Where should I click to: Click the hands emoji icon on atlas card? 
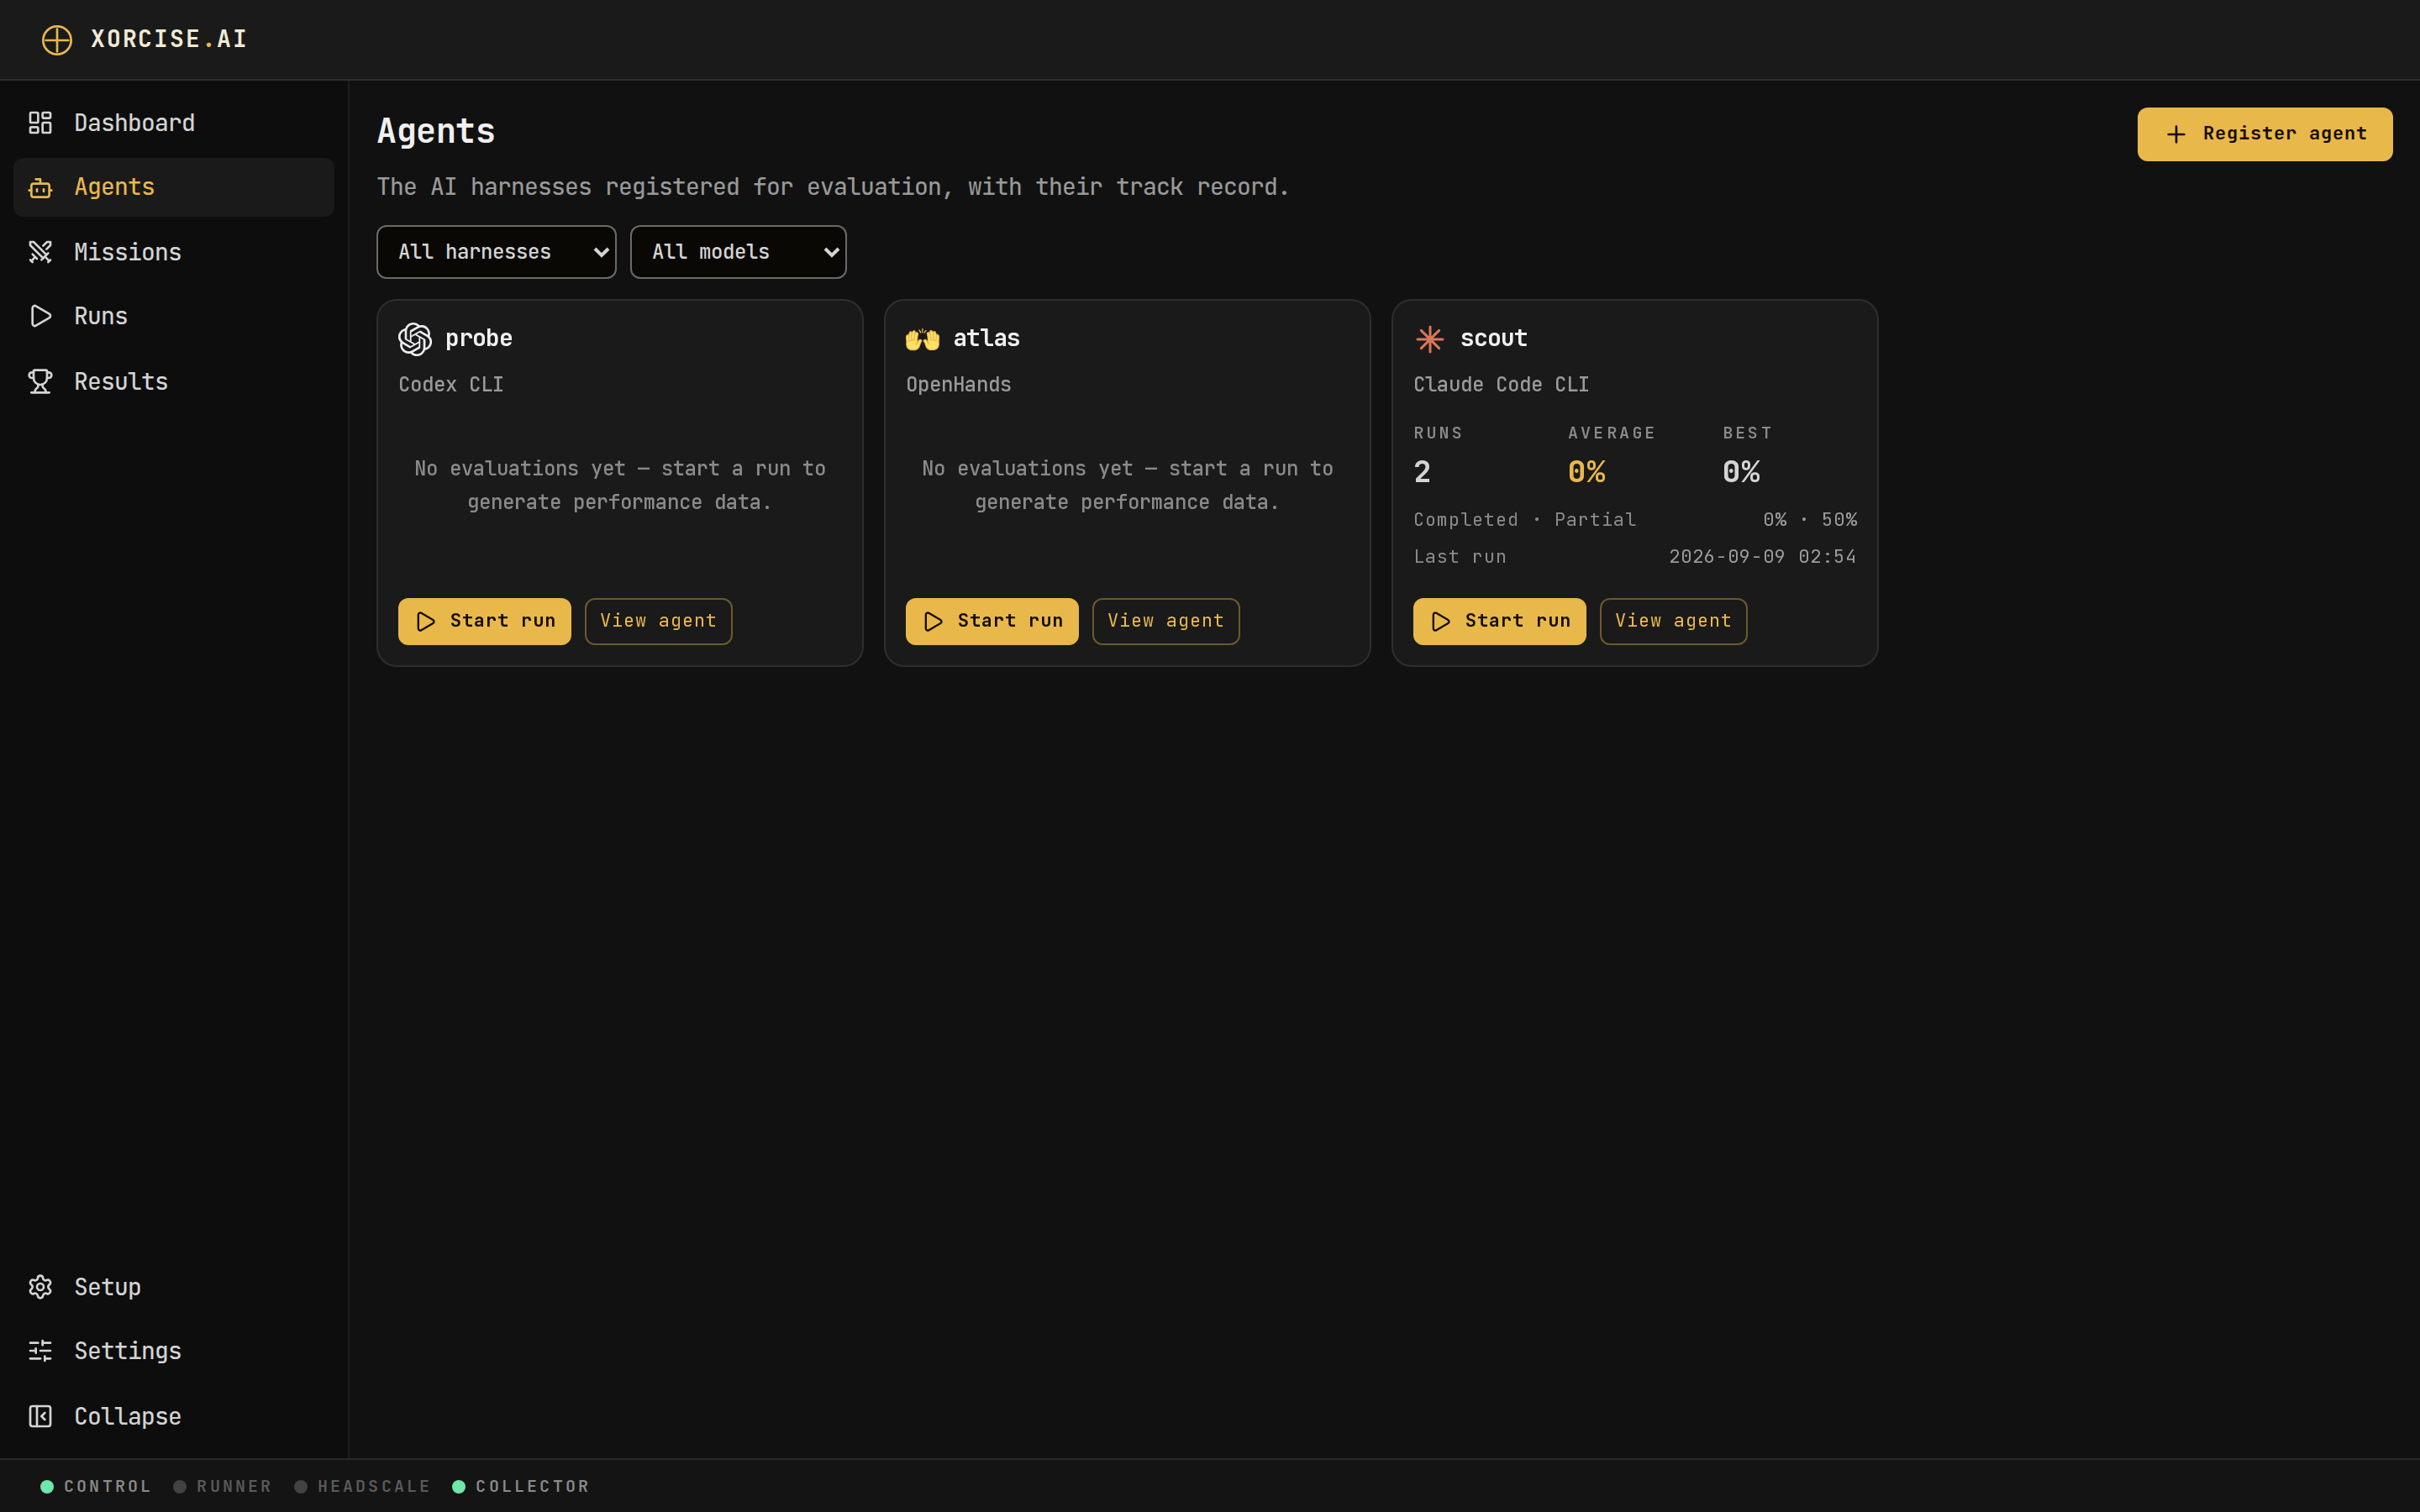tap(922, 339)
